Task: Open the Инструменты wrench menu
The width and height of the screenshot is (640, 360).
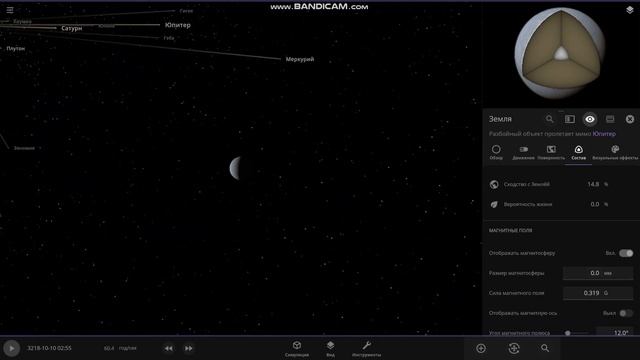Action: [367, 349]
